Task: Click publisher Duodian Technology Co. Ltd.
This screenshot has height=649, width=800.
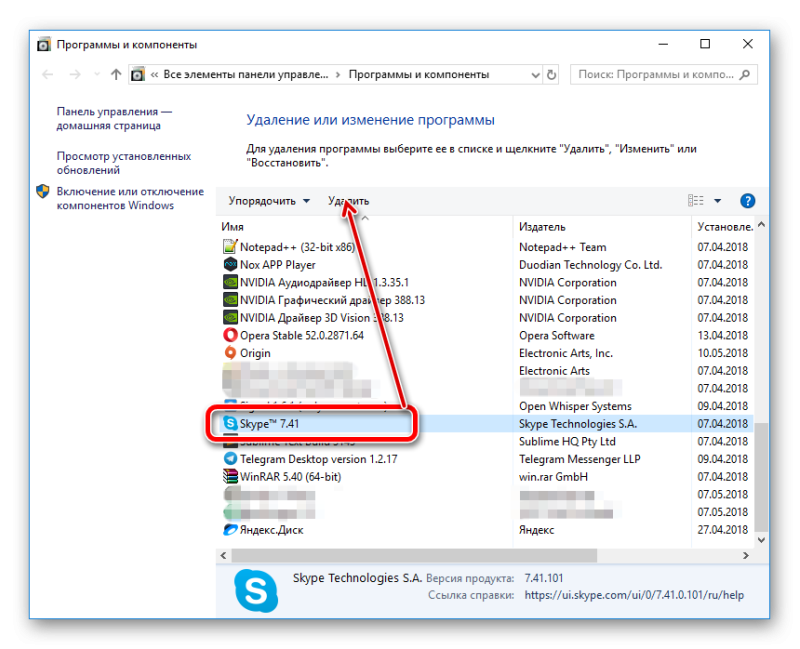Action: coord(590,265)
